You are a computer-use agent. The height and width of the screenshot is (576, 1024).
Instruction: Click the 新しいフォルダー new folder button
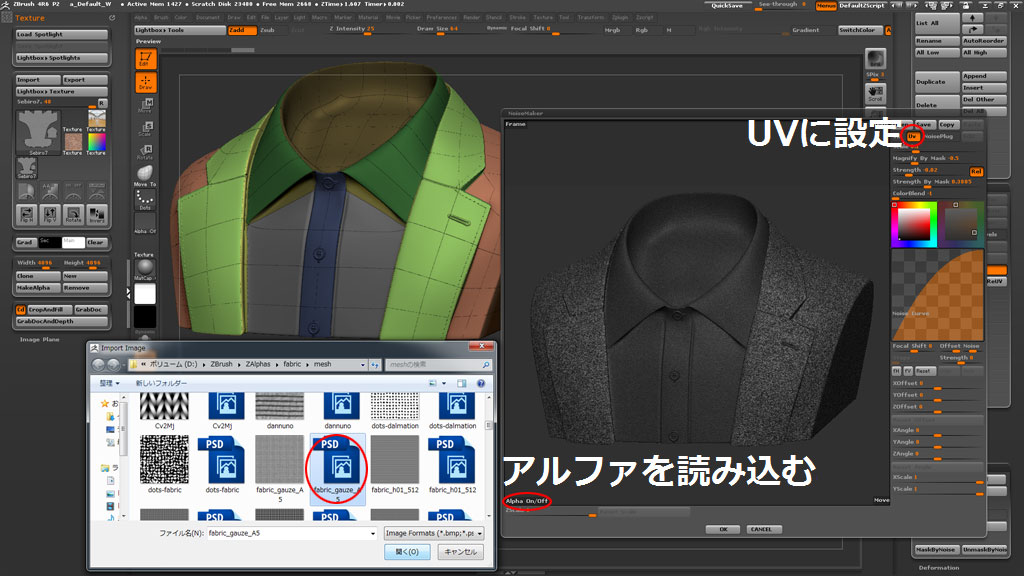161,383
